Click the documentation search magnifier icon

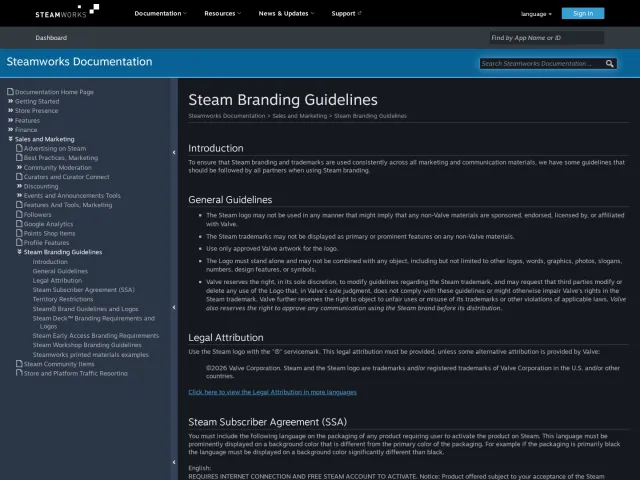609,64
